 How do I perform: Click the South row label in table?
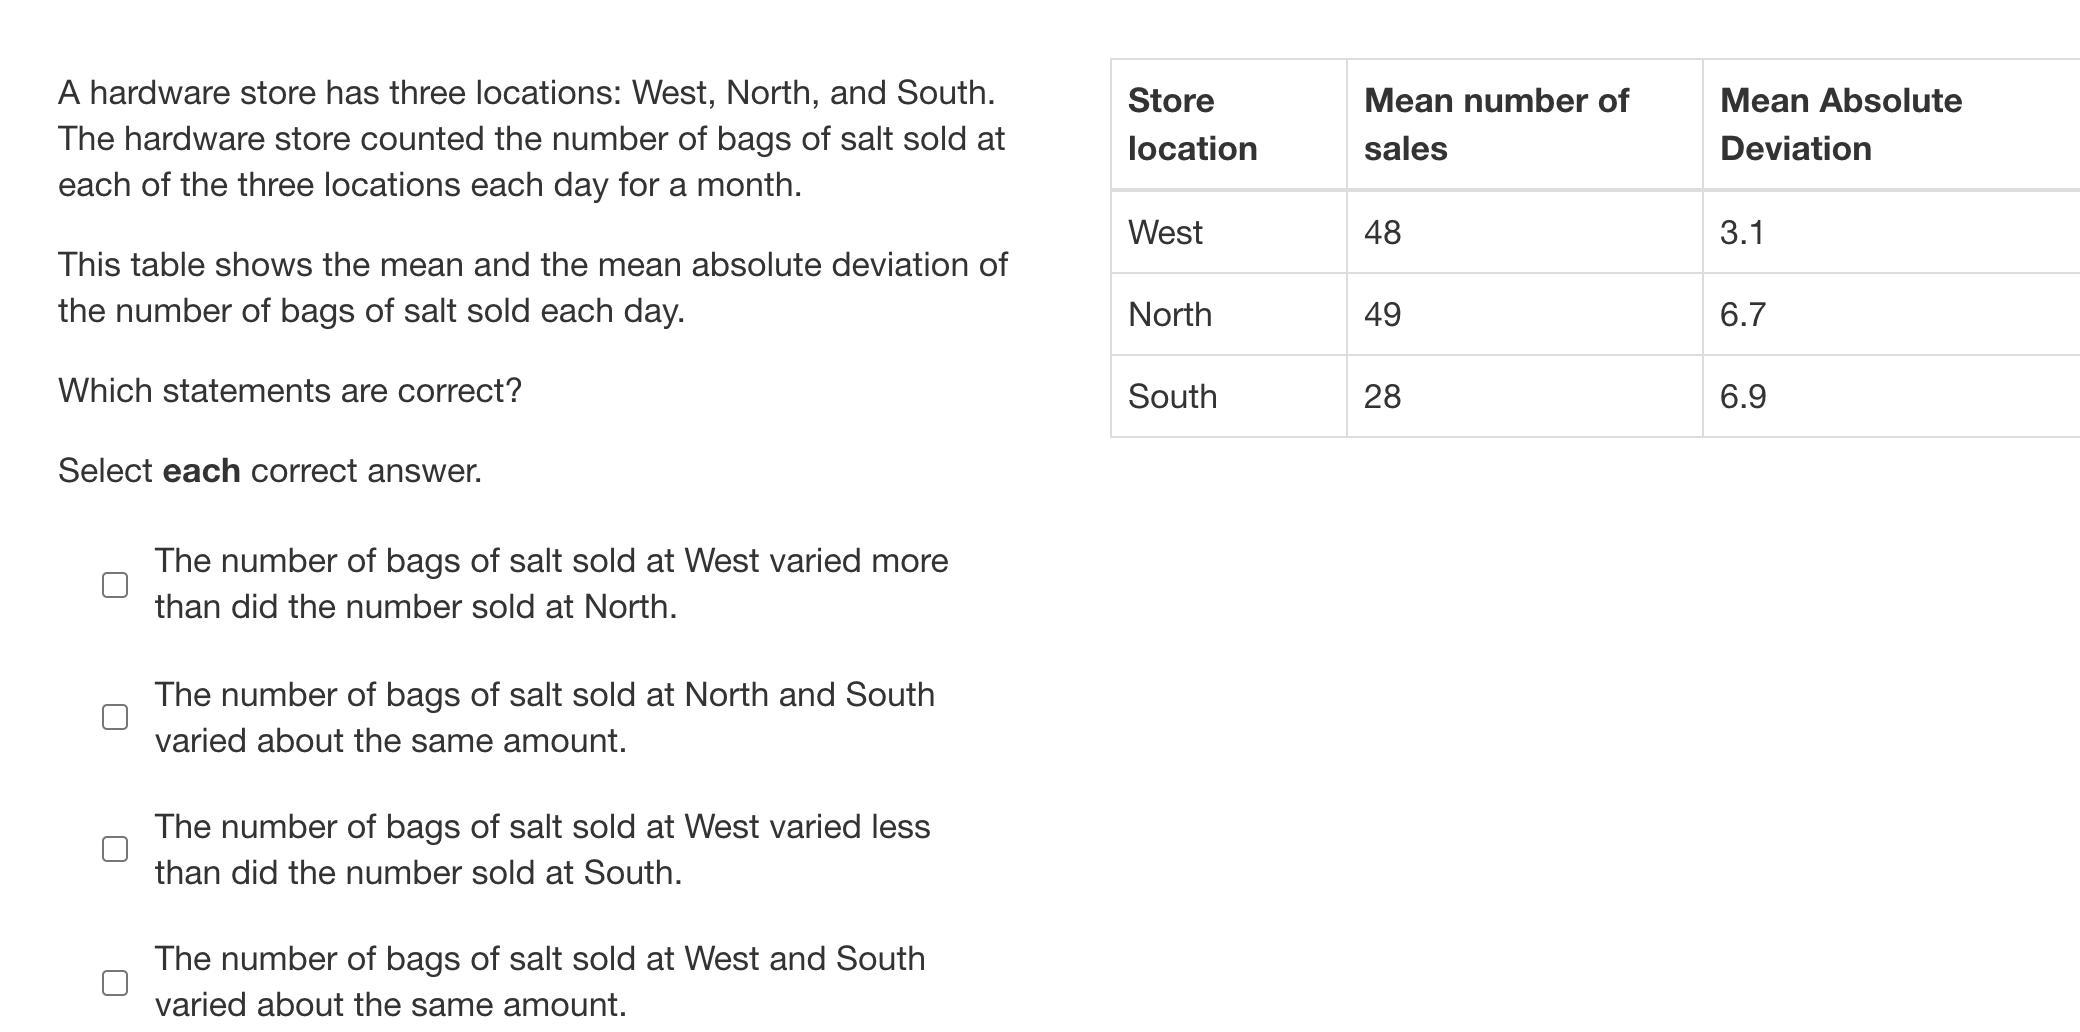[x=1172, y=396]
